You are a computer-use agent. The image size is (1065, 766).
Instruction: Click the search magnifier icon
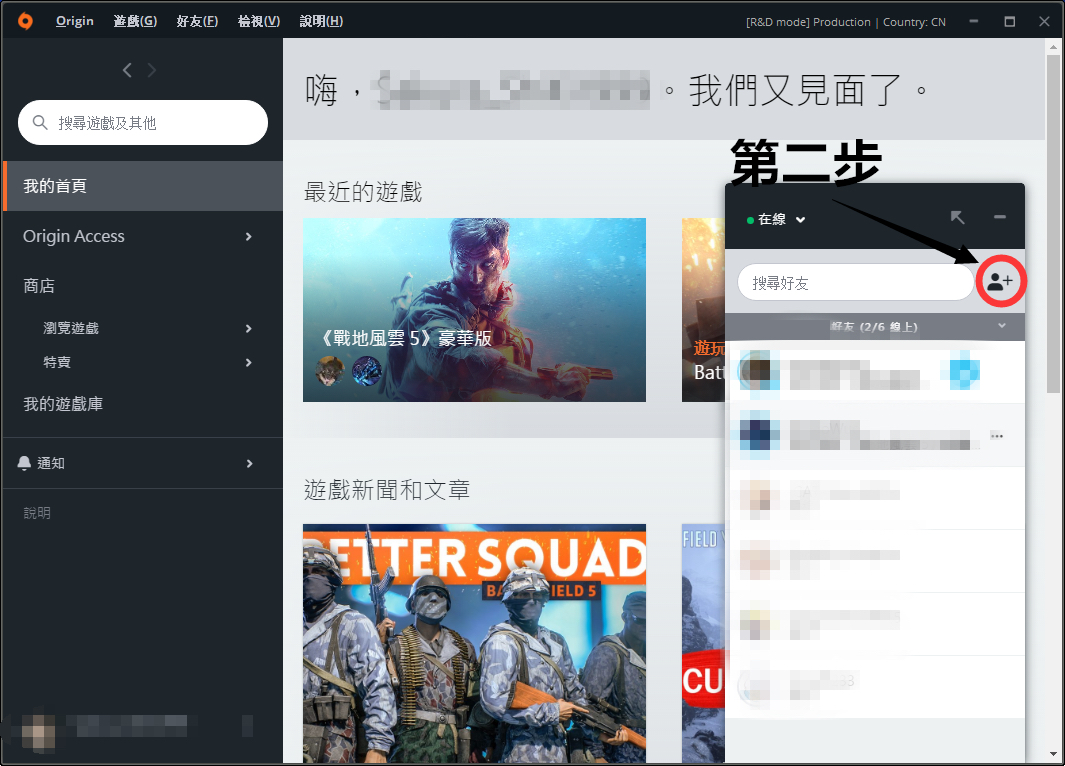pyautogui.click(x=40, y=122)
